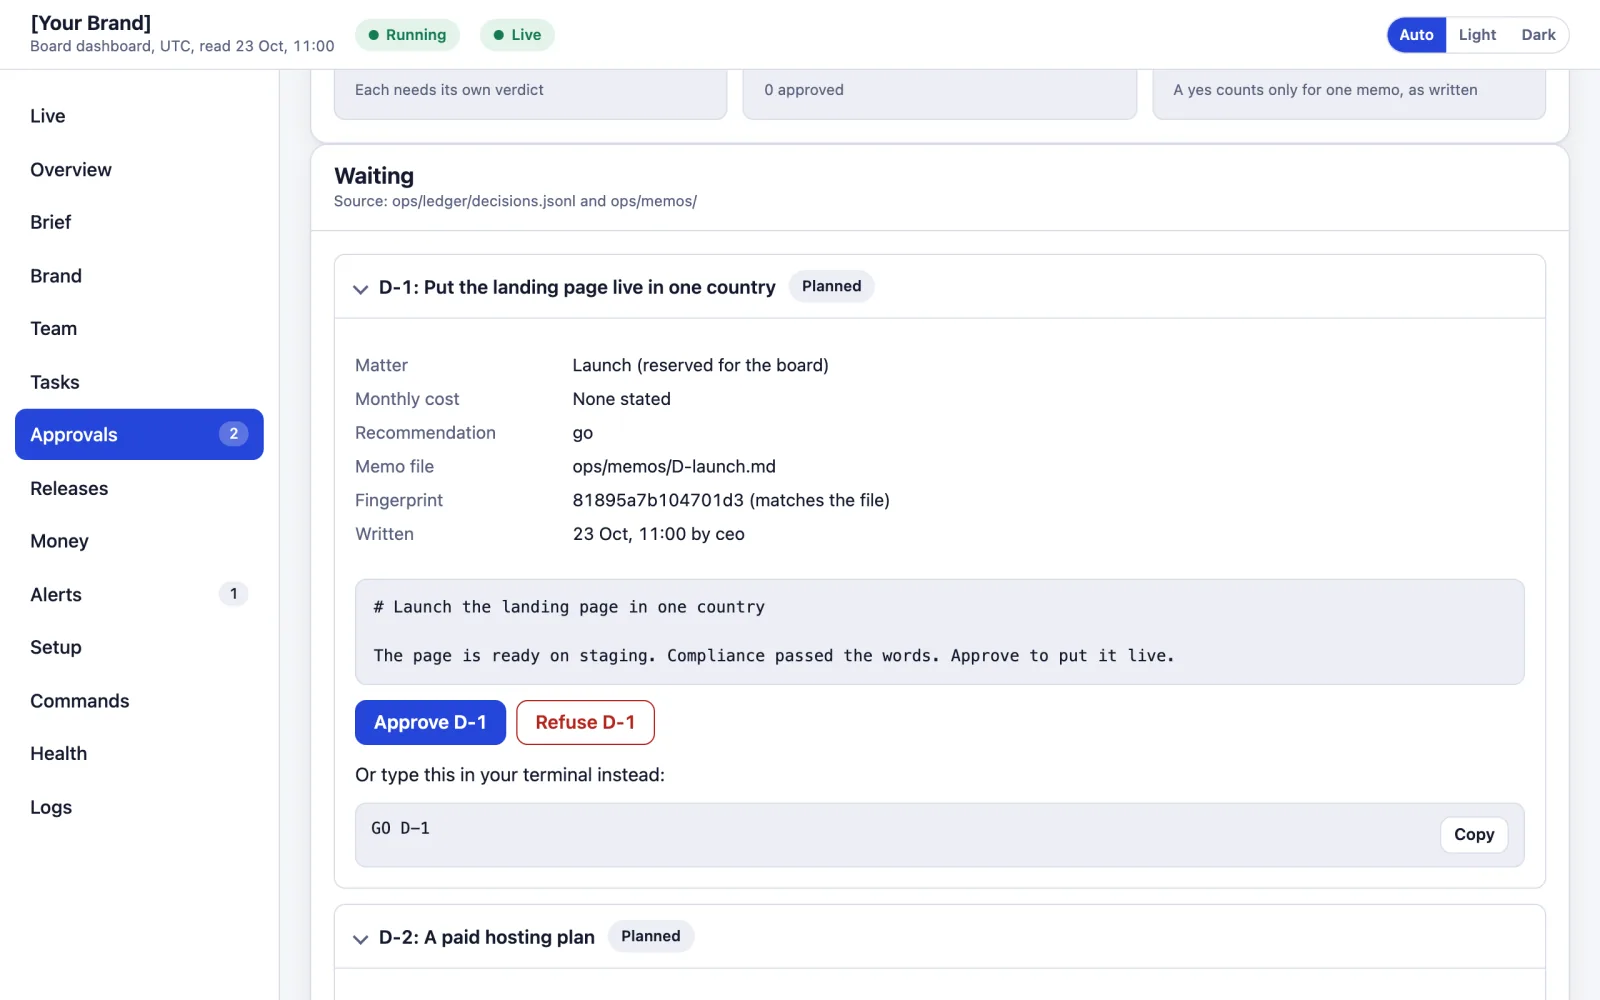The height and width of the screenshot is (1000, 1600).
Task: Select Approvals in the sidebar
Action: (x=139, y=434)
